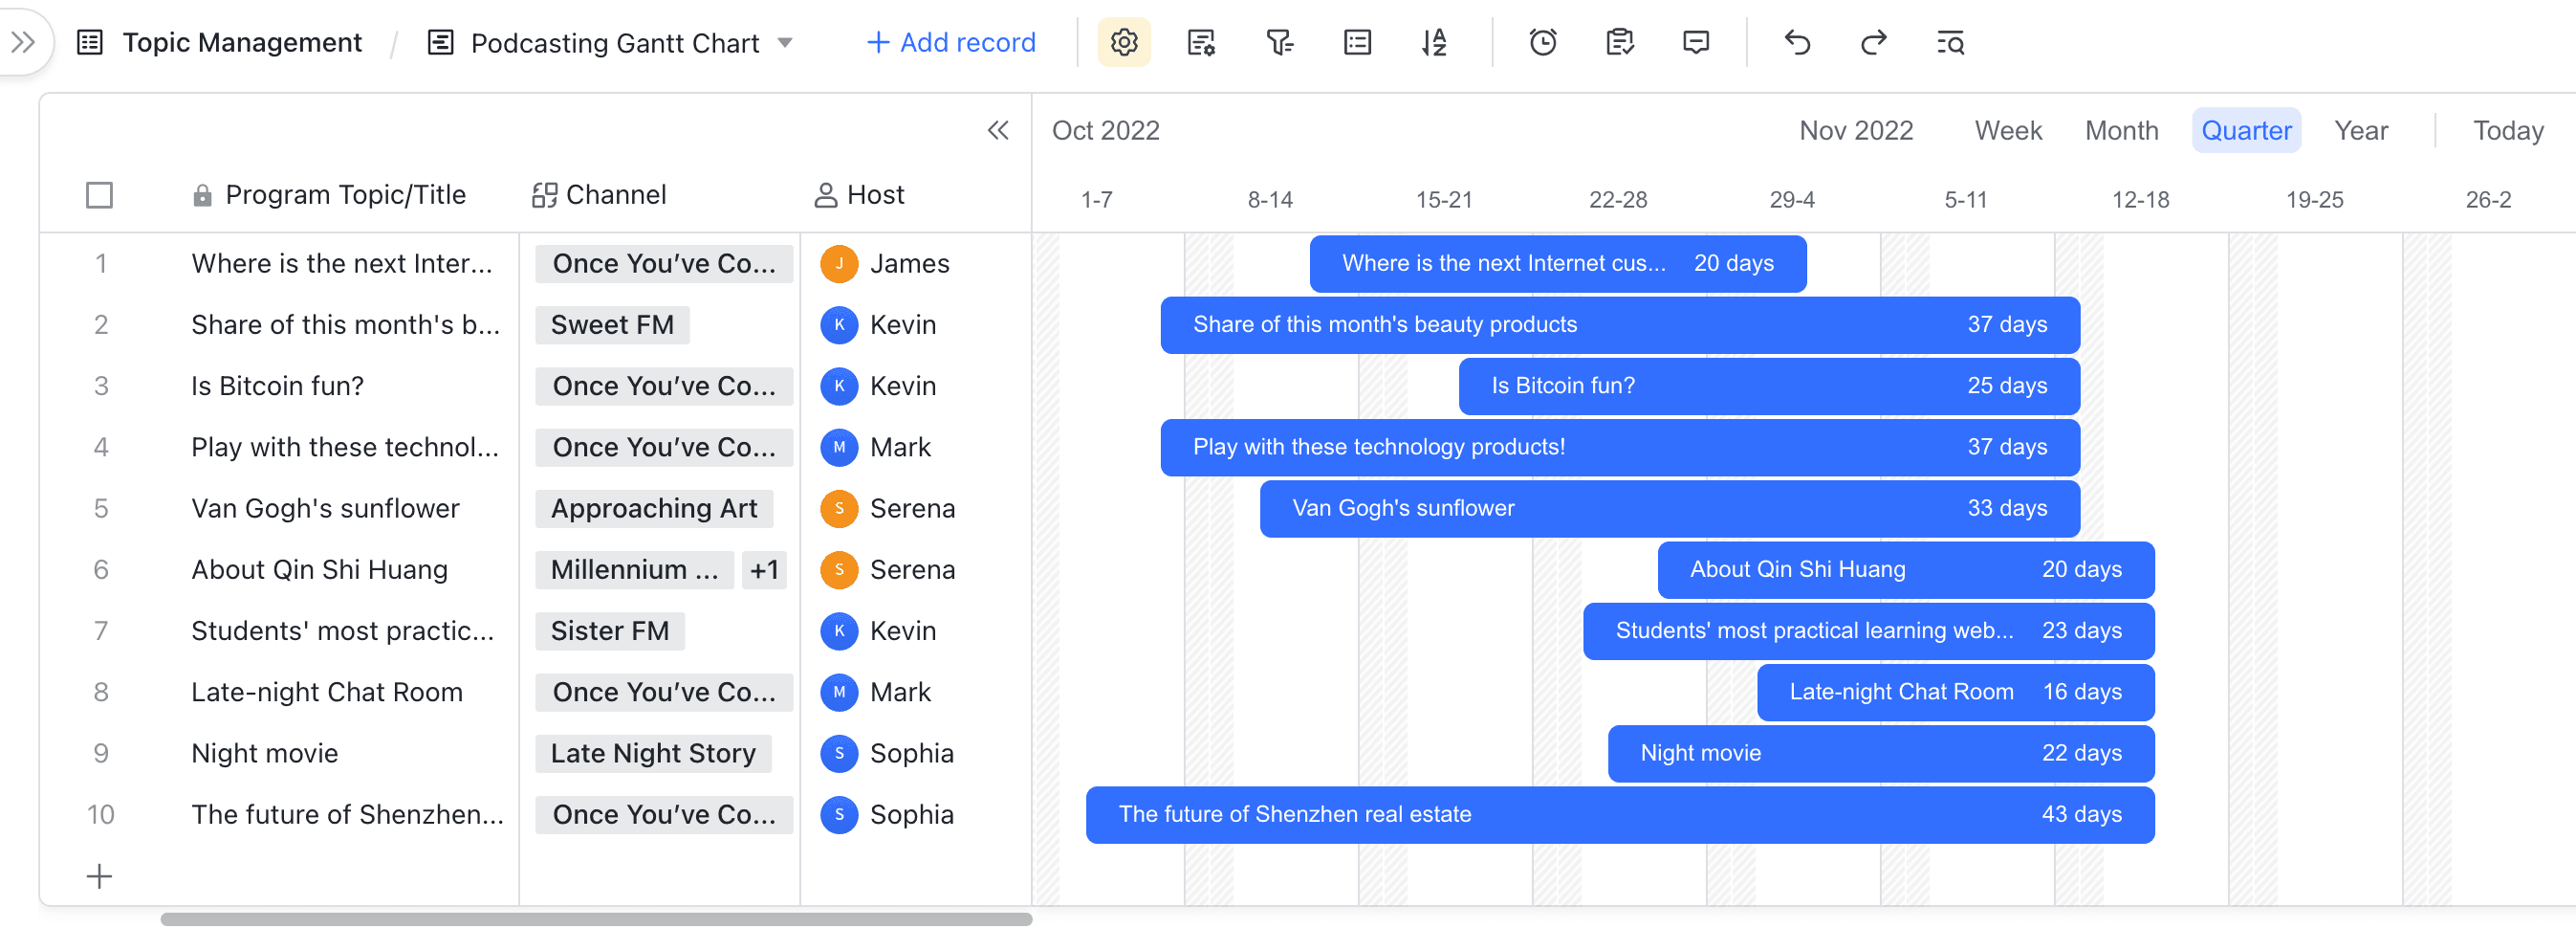
Task: Open the group records icon
Action: pos(1357,42)
